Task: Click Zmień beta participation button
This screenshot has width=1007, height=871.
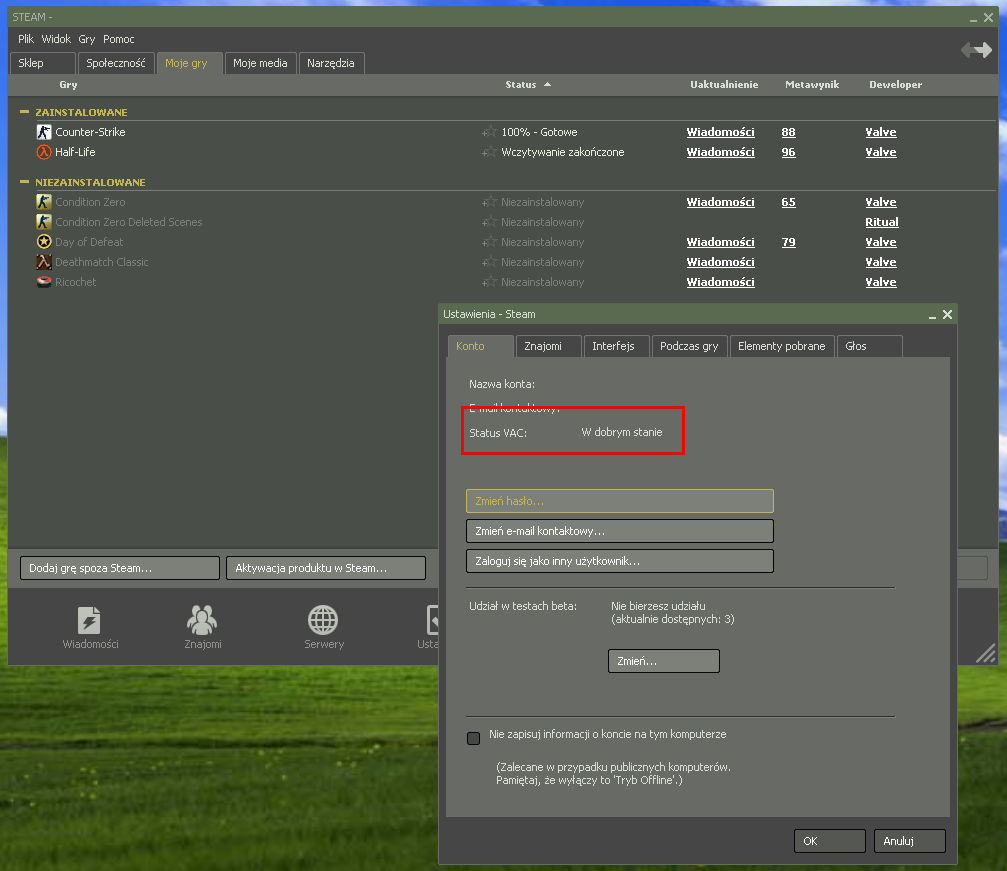Action: point(663,661)
